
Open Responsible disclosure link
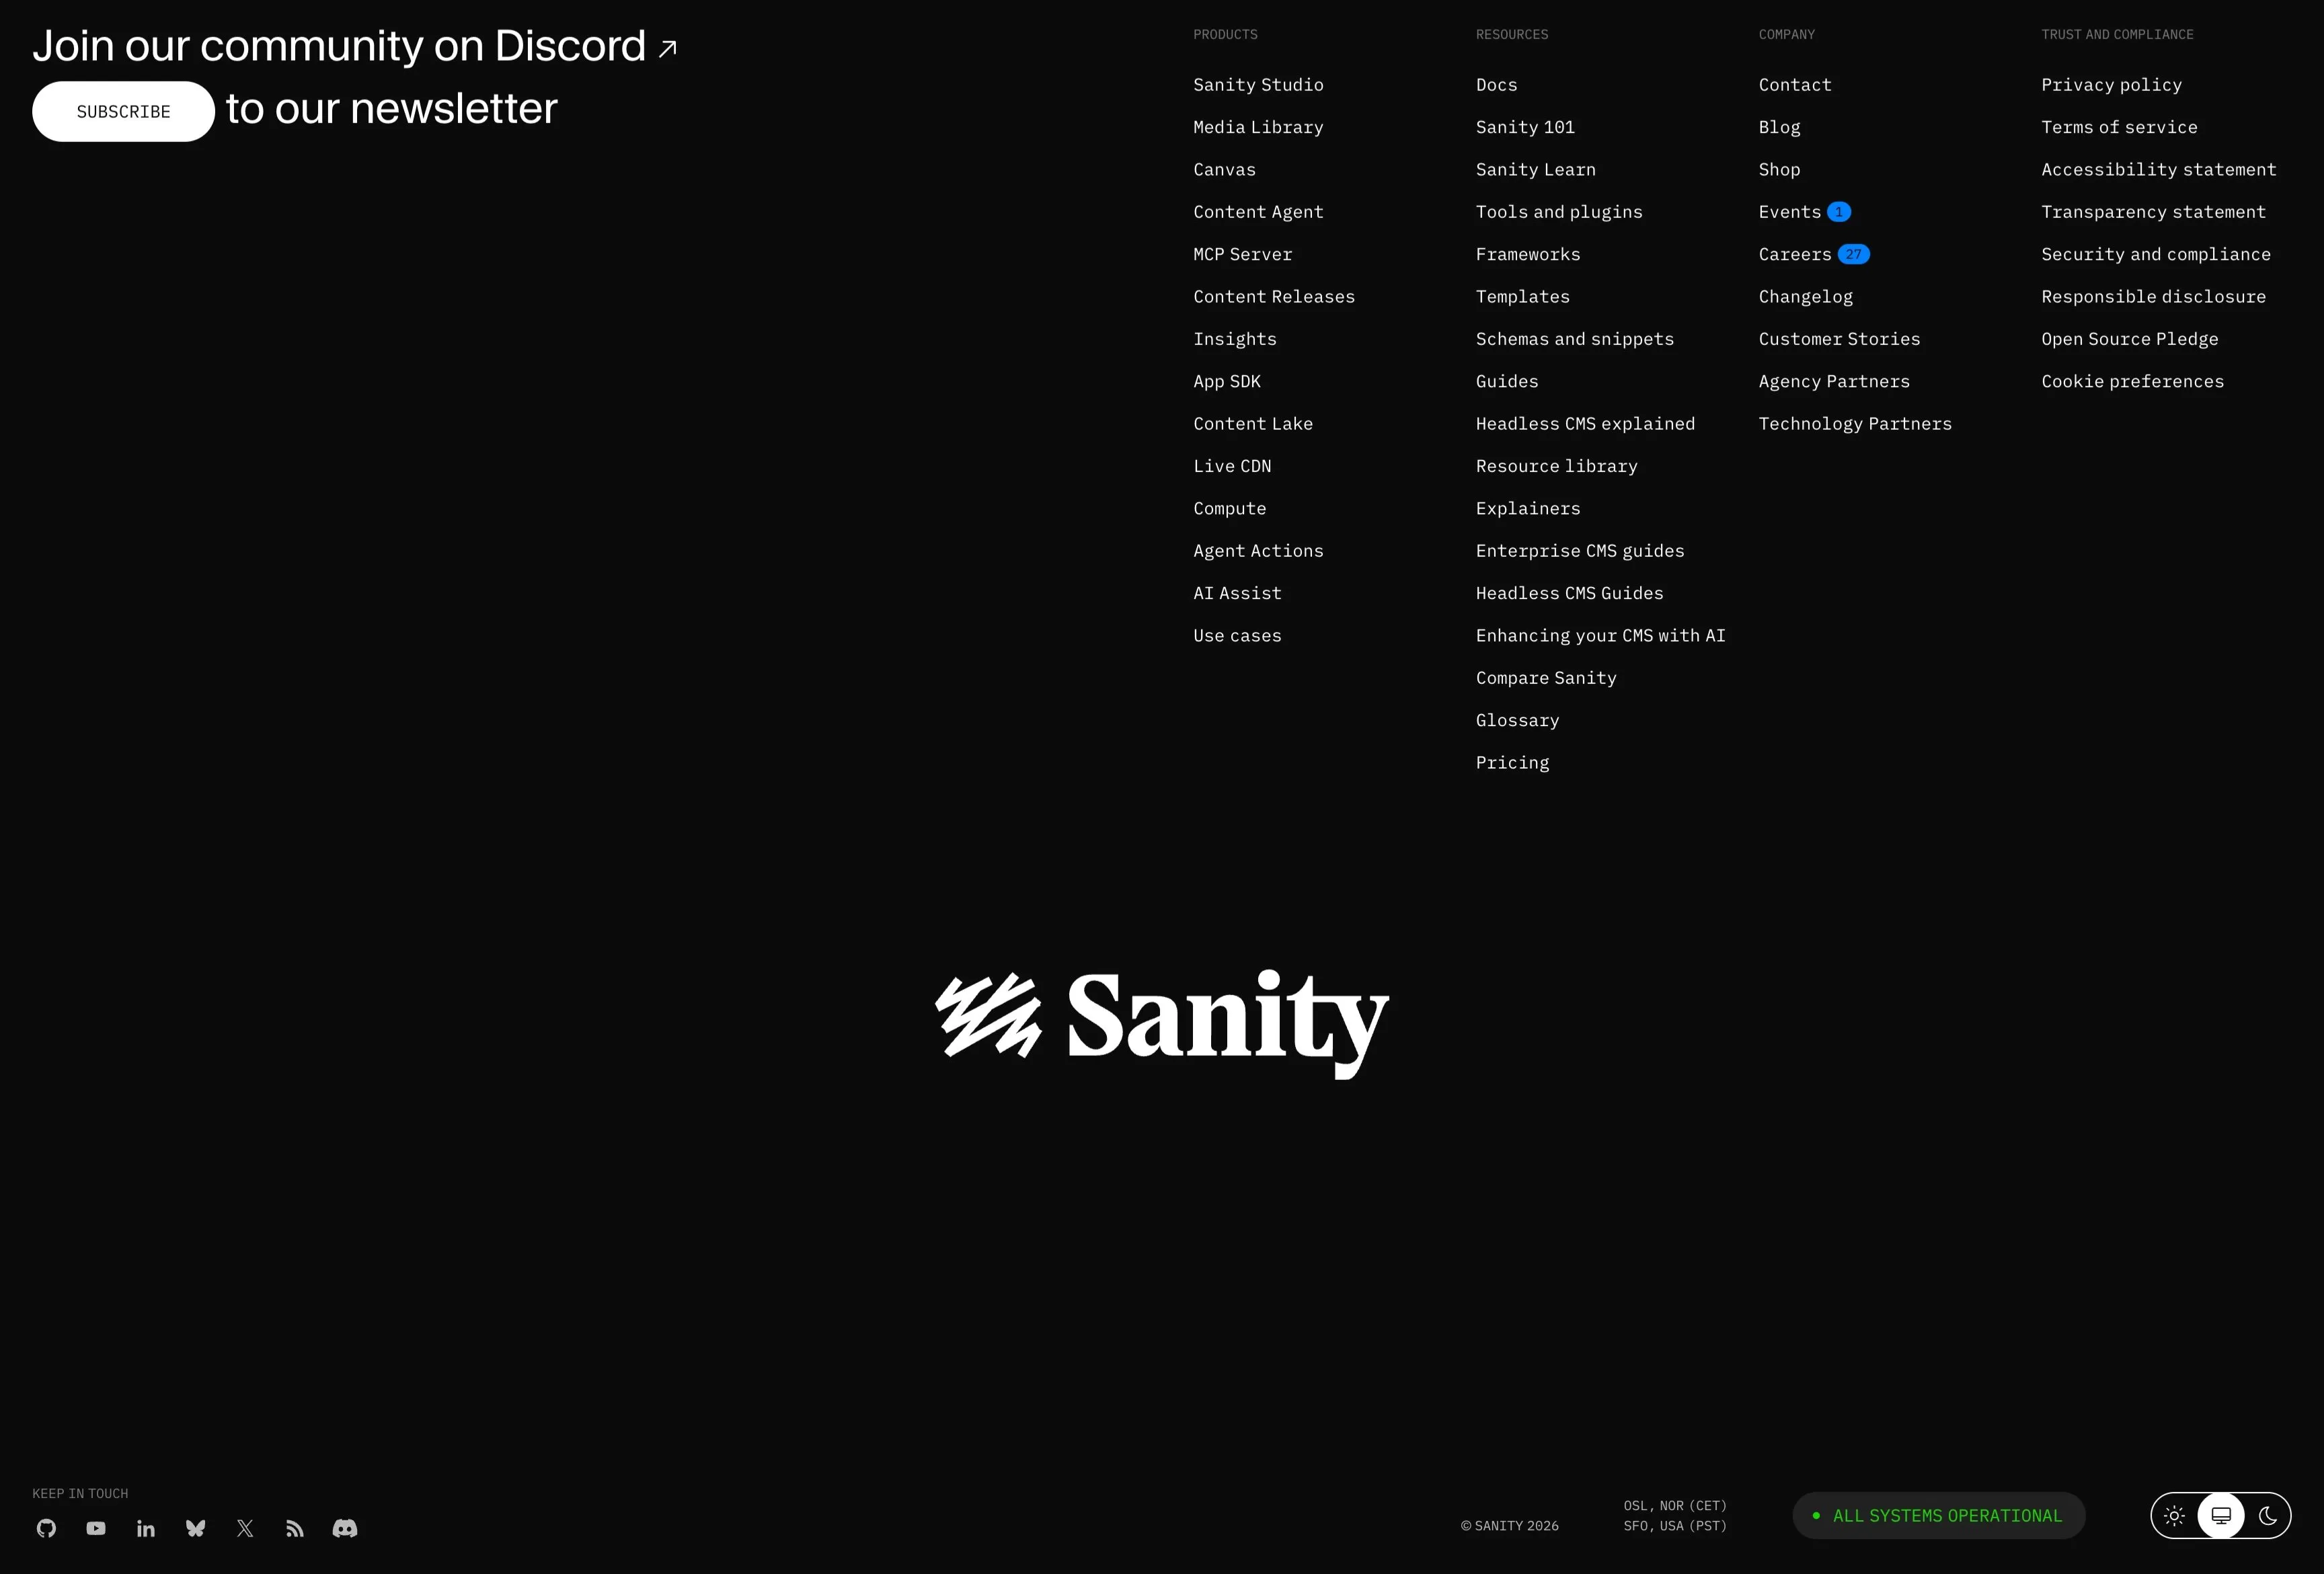pos(2153,297)
